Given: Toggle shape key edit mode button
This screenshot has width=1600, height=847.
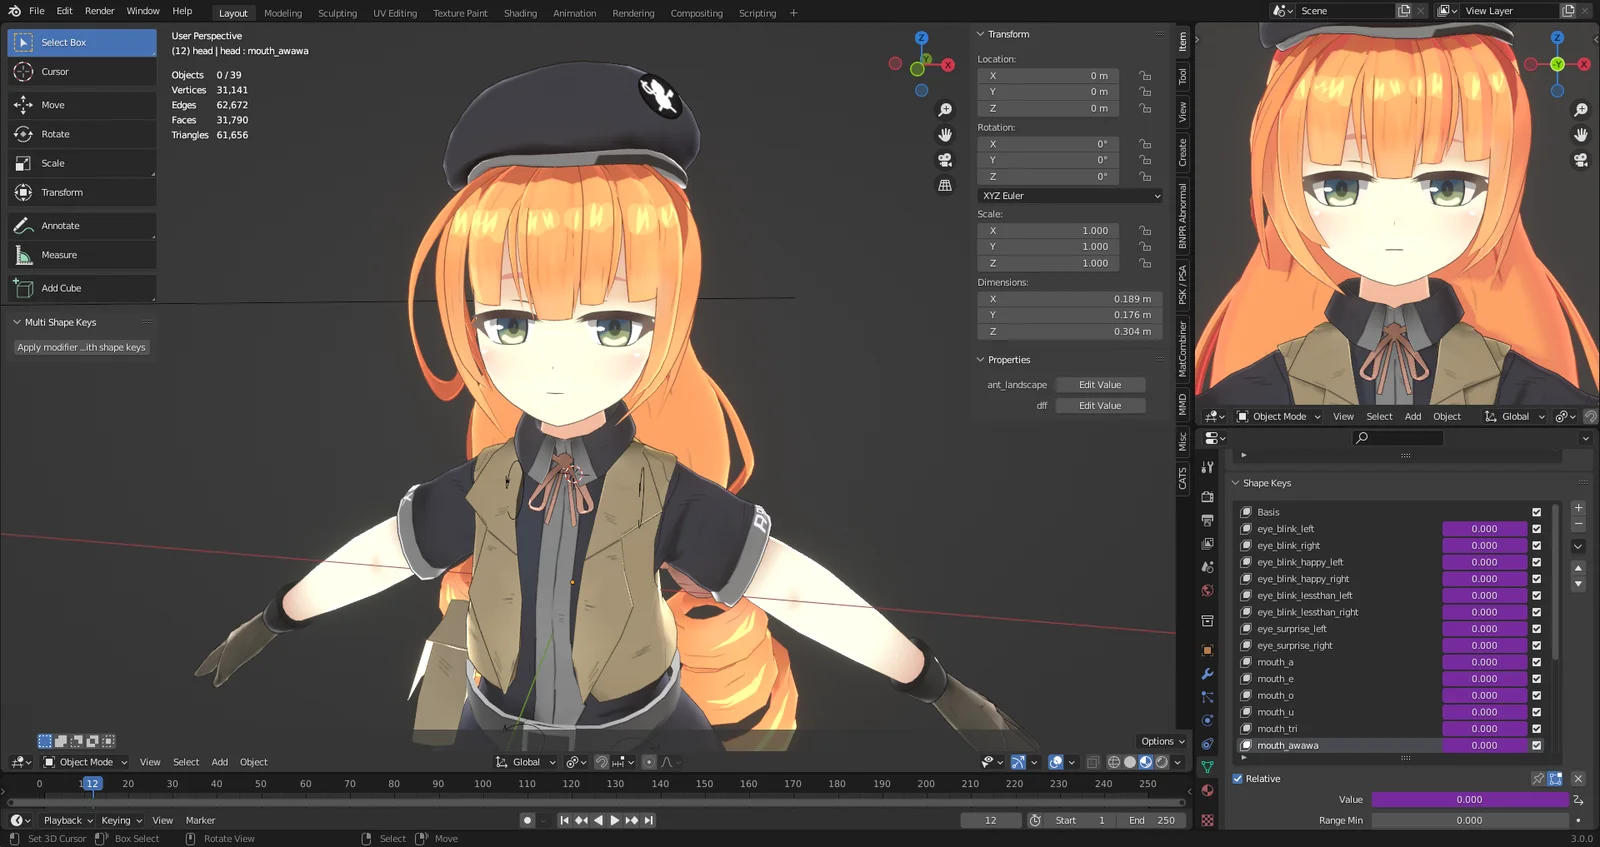Looking at the screenshot, I should coord(1555,779).
